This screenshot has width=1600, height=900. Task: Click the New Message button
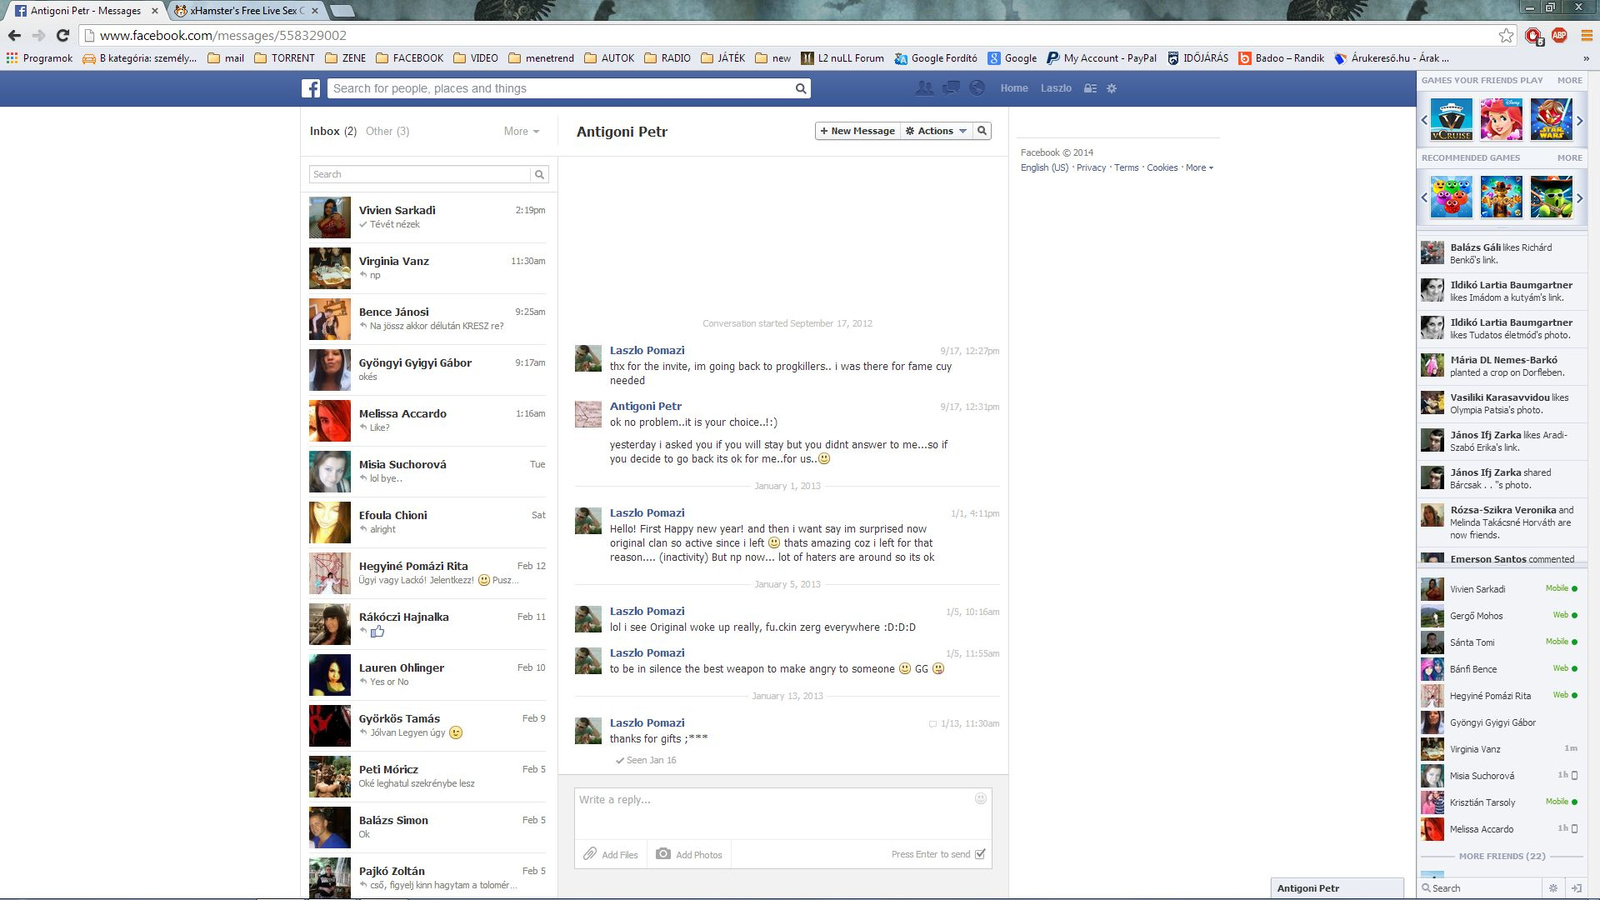857,131
